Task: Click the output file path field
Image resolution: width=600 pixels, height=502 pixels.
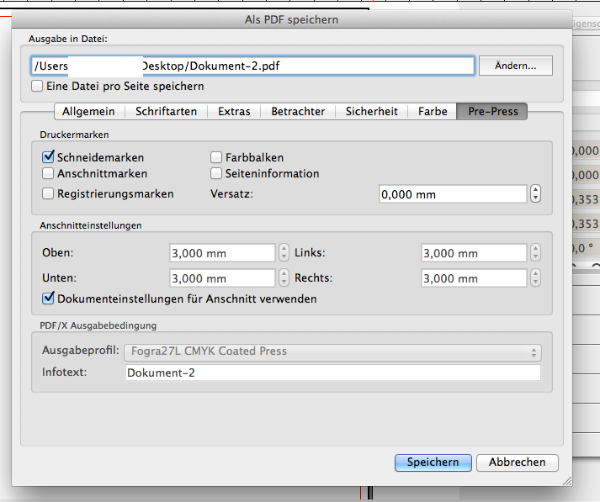Action: pyautogui.click(x=250, y=65)
